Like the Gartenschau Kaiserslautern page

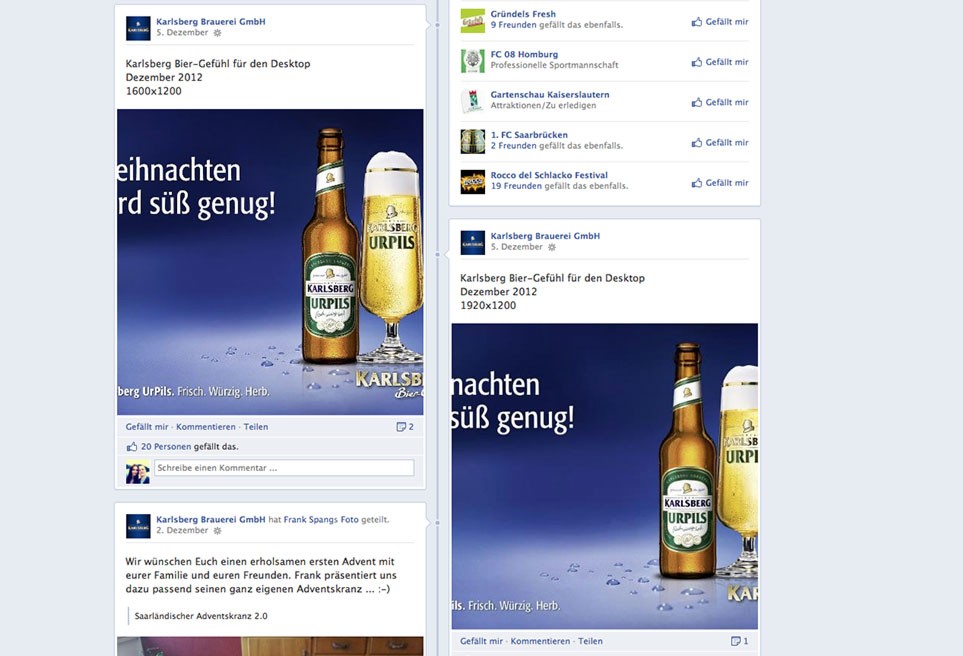(x=720, y=103)
